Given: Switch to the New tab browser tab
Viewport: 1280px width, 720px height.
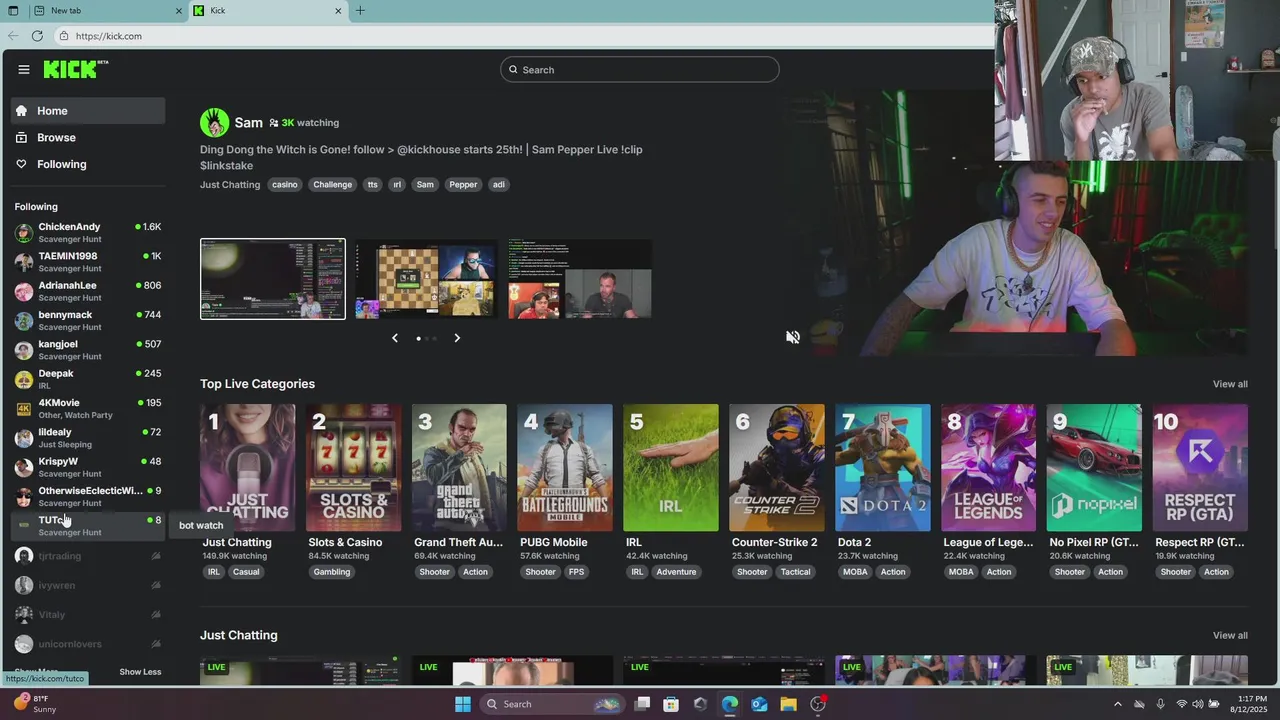Looking at the screenshot, I should pos(107,11).
